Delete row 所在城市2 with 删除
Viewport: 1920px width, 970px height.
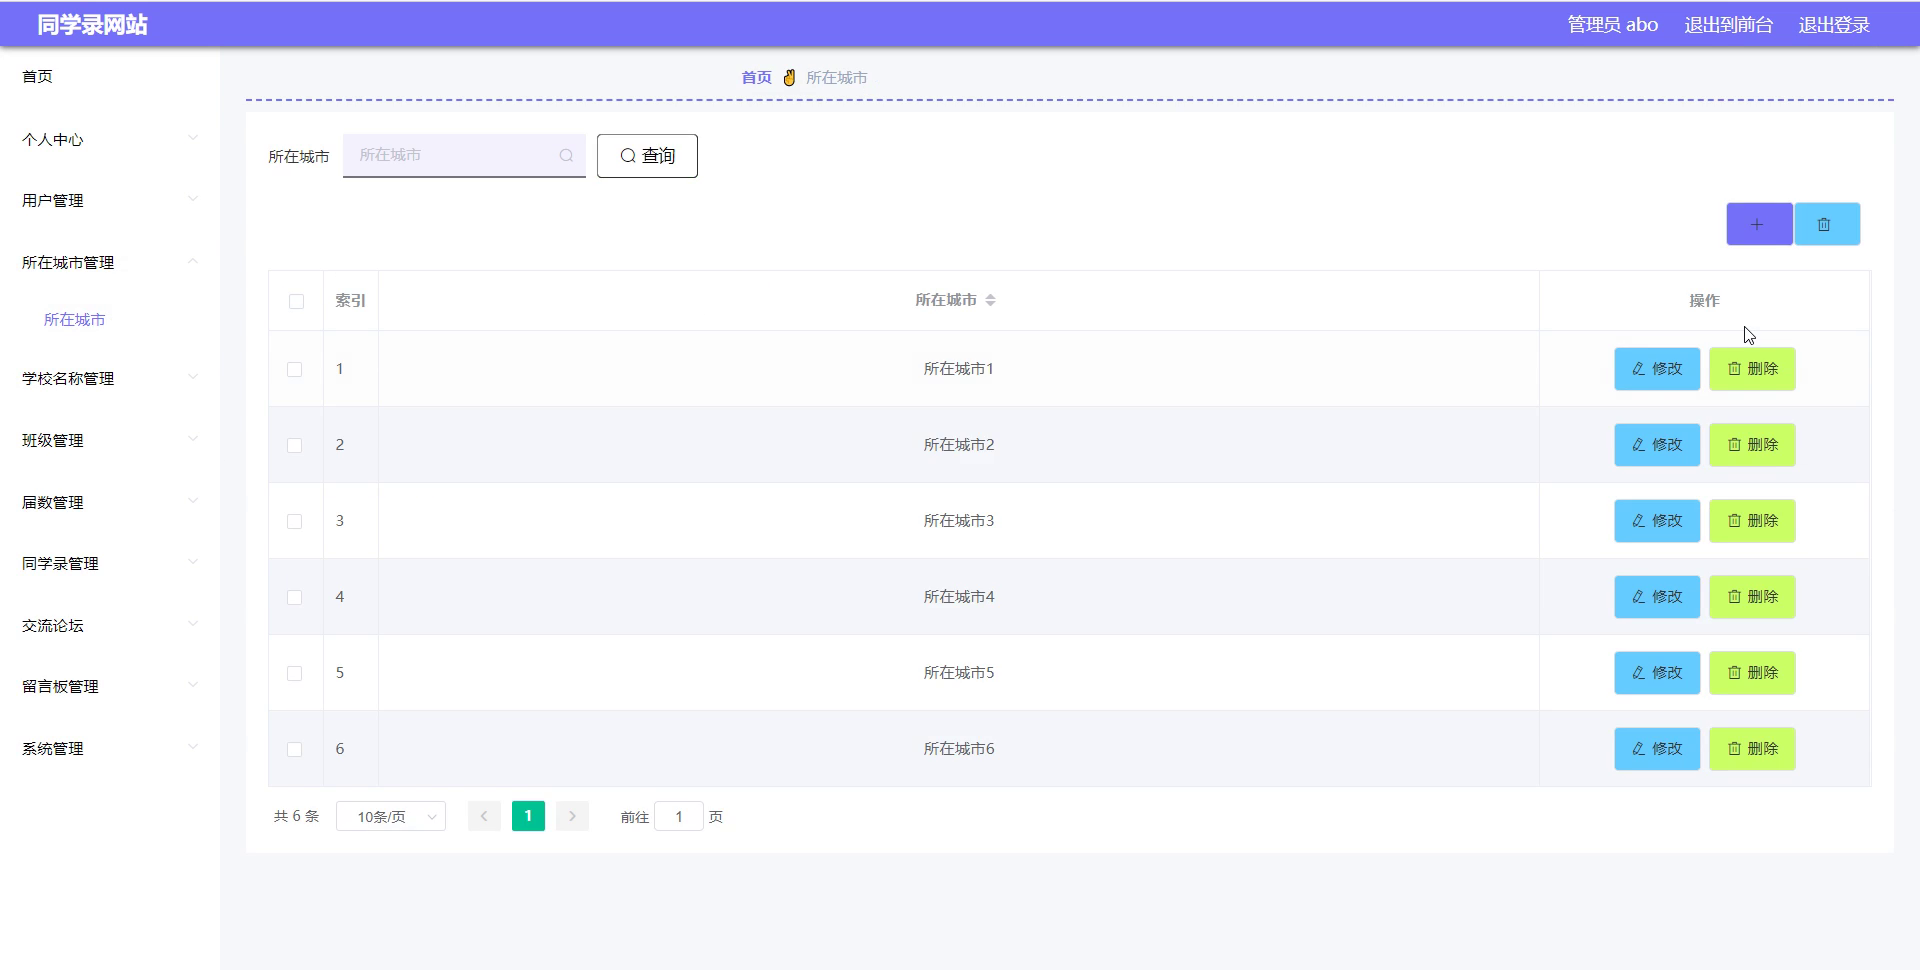[1751, 445]
